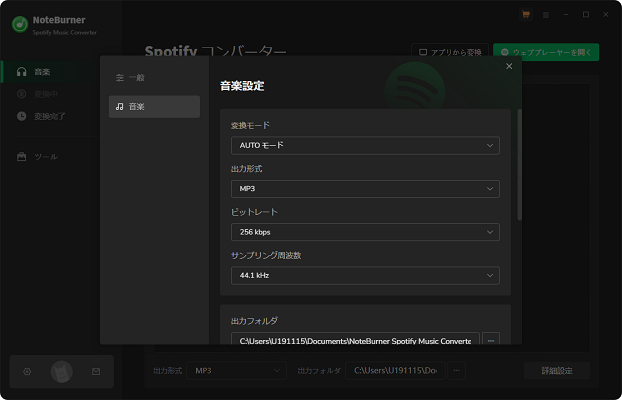
Task: Click the output folder path field in dialog
Action: 355,341
